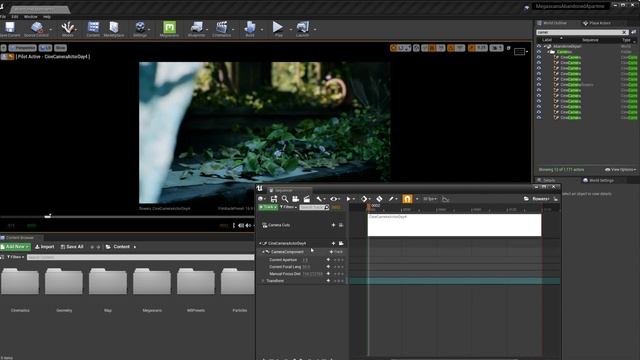Toggle visibility eye for the Cameras folder
This screenshot has width=640, height=360.
(539, 52)
